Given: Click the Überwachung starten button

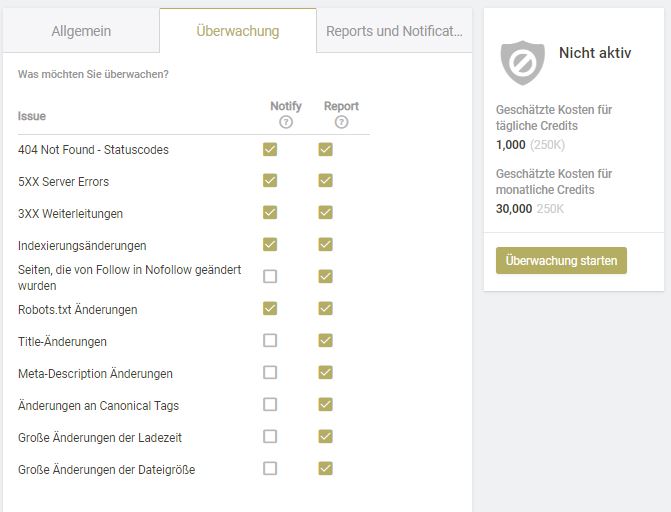Looking at the screenshot, I should coord(561,260).
